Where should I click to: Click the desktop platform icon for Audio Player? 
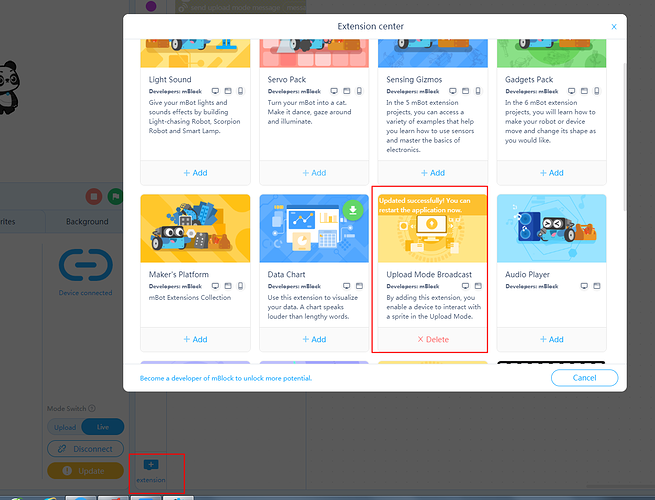point(584,286)
